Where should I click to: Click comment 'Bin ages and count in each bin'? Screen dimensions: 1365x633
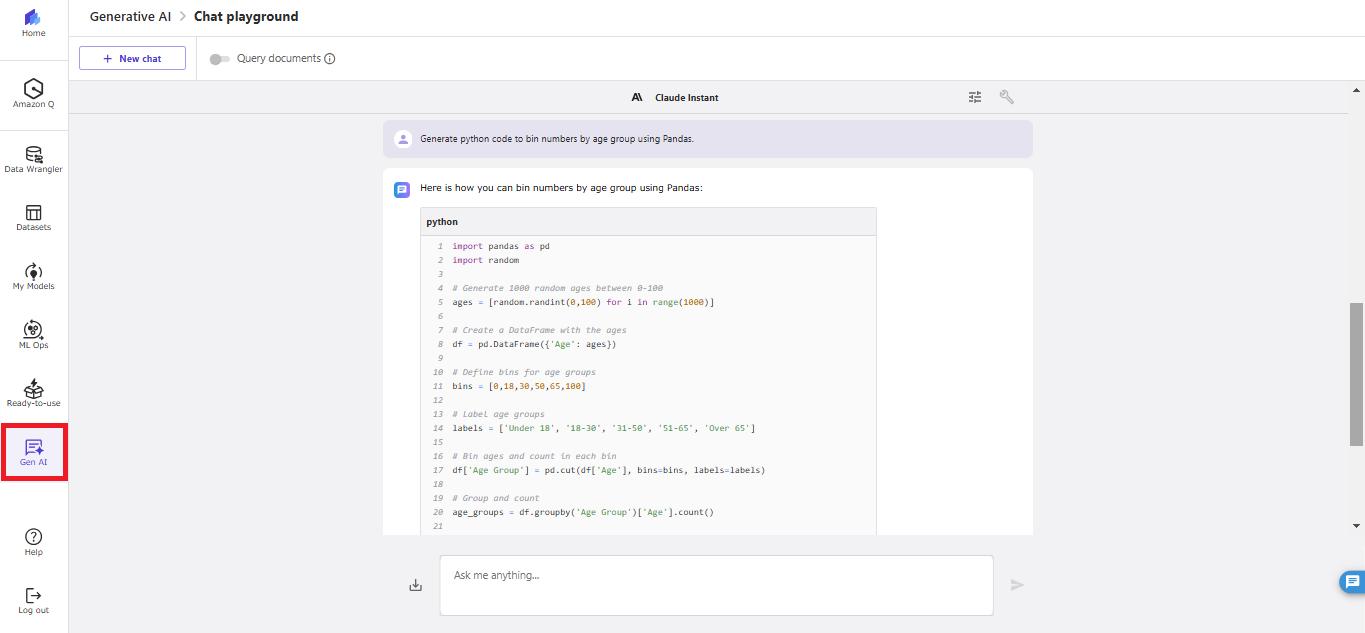(x=534, y=456)
